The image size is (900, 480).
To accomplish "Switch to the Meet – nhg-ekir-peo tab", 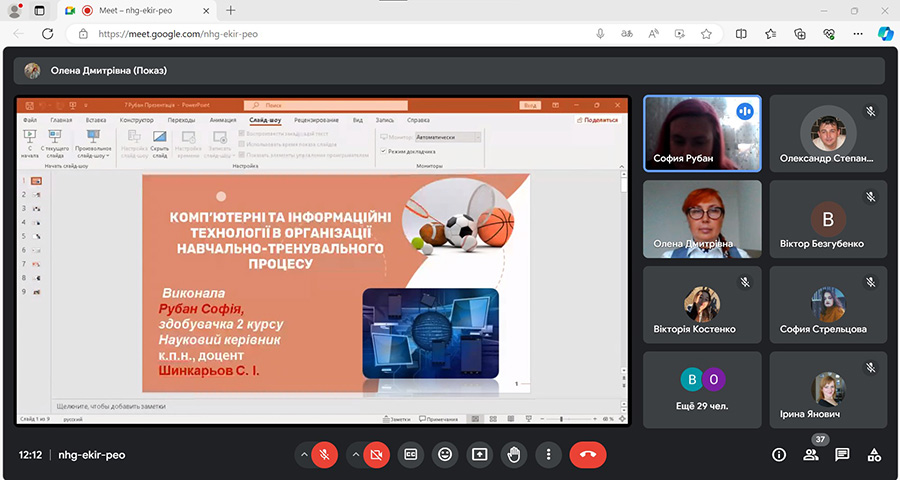I will tap(135, 10).
